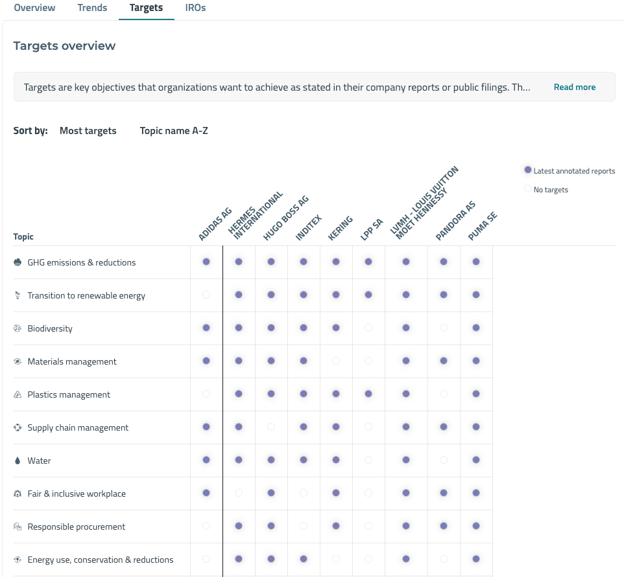Click Hugo Boss Supply chain empty dot
Viewport: 624px width, 577px height.
point(271,427)
